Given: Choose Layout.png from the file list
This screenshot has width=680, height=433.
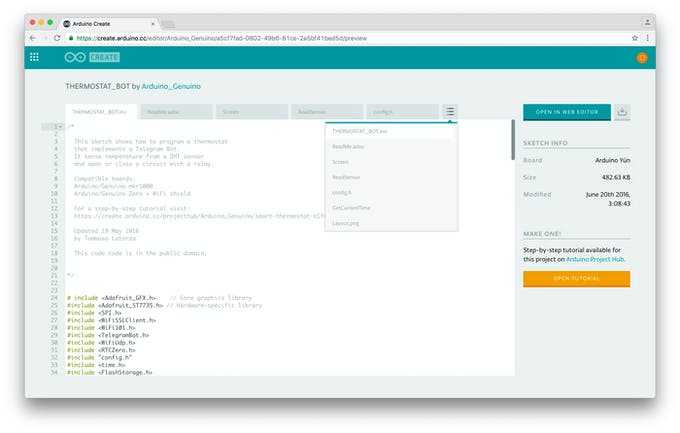Looking at the screenshot, I should tap(345, 222).
